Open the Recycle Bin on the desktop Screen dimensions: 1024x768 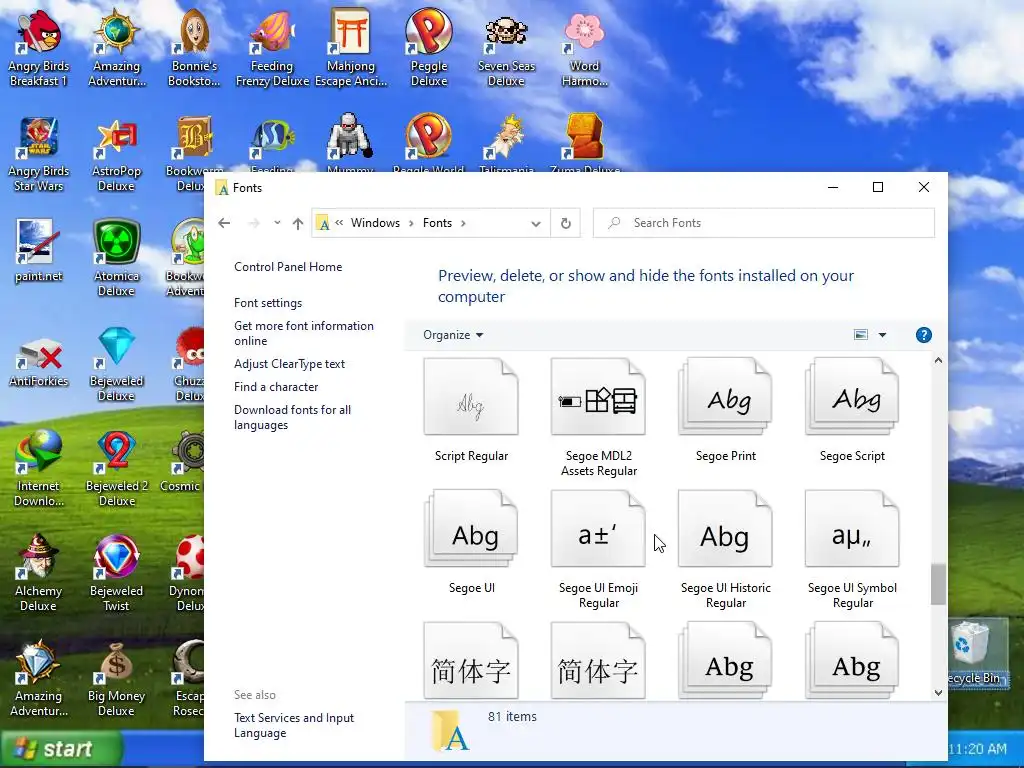(974, 654)
